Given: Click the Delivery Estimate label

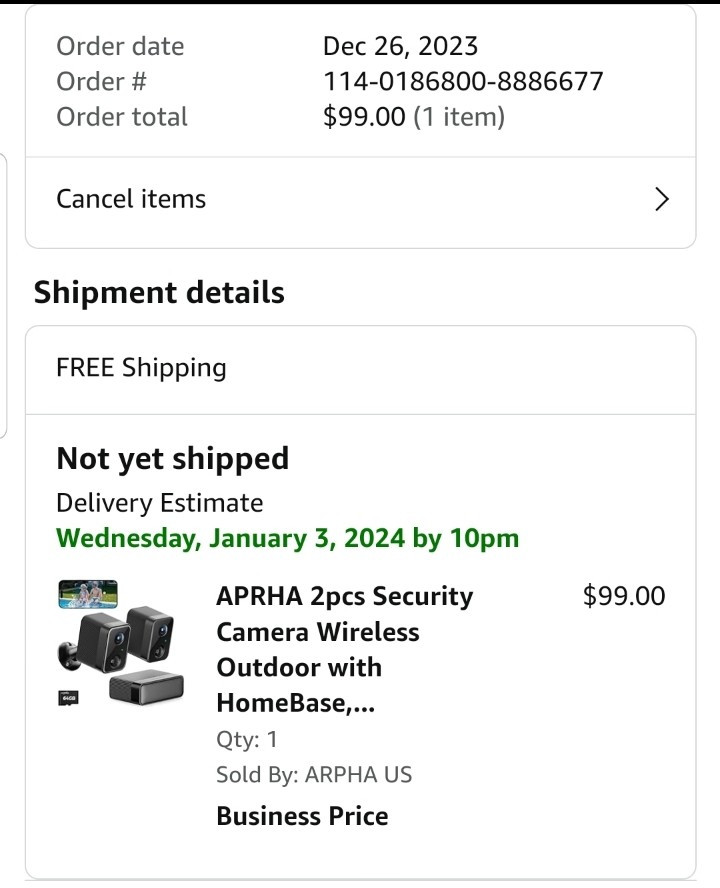Looking at the screenshot, I should click(x=159, y=503).
